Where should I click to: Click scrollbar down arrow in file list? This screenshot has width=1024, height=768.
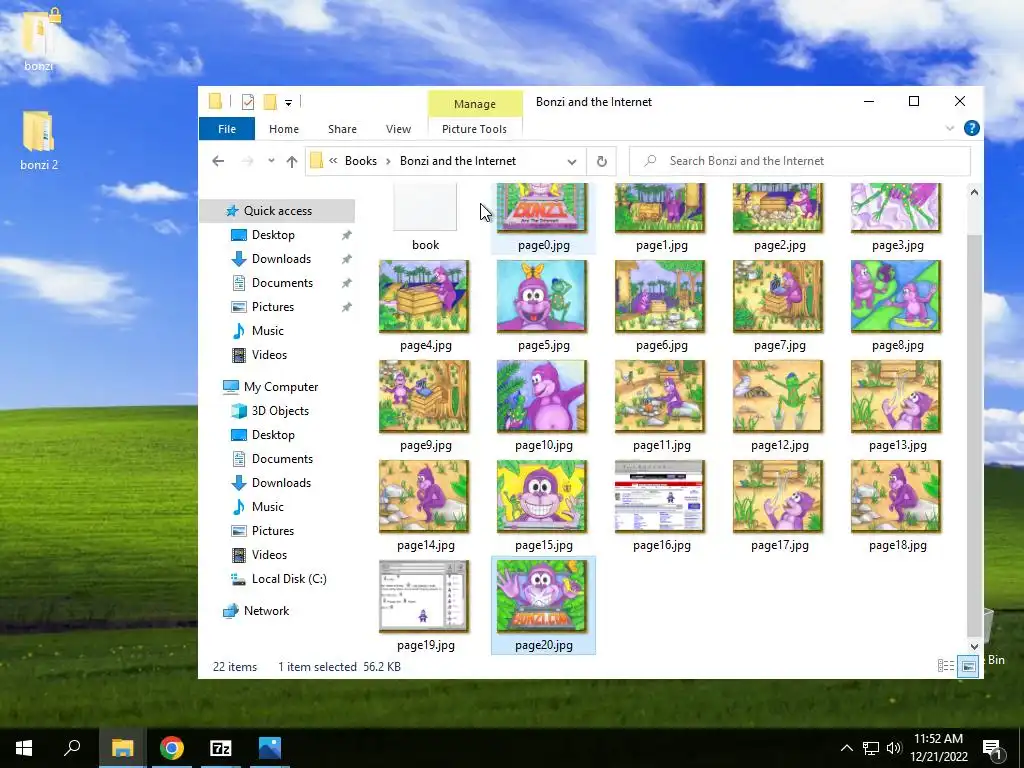click(x=974, y=647)
